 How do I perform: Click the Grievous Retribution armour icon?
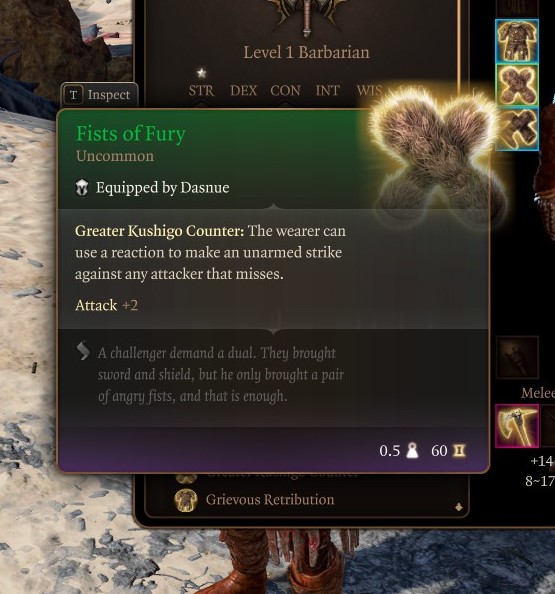186,500
